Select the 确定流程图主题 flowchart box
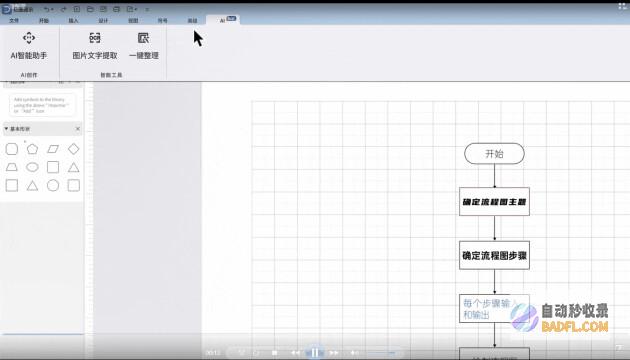Image resolution: width=630 pixels, height=360 pixels. click(494, 201)
